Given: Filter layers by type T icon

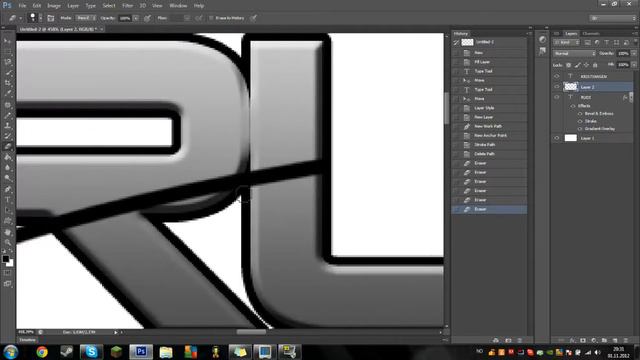Looking at the screenshot, I should [607, 42].
